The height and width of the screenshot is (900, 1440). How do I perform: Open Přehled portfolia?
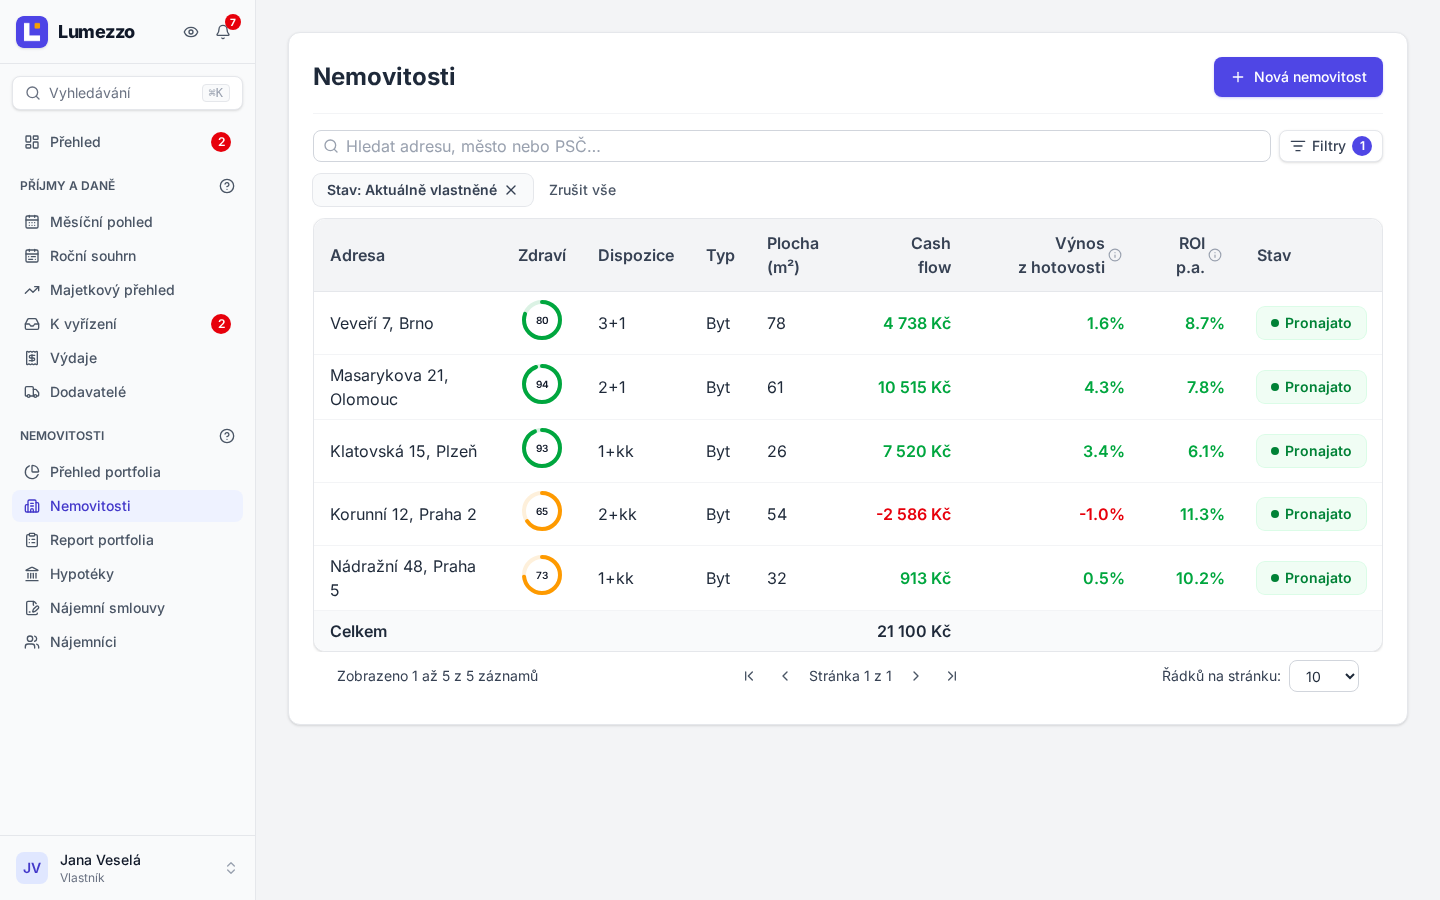point(127,472)
